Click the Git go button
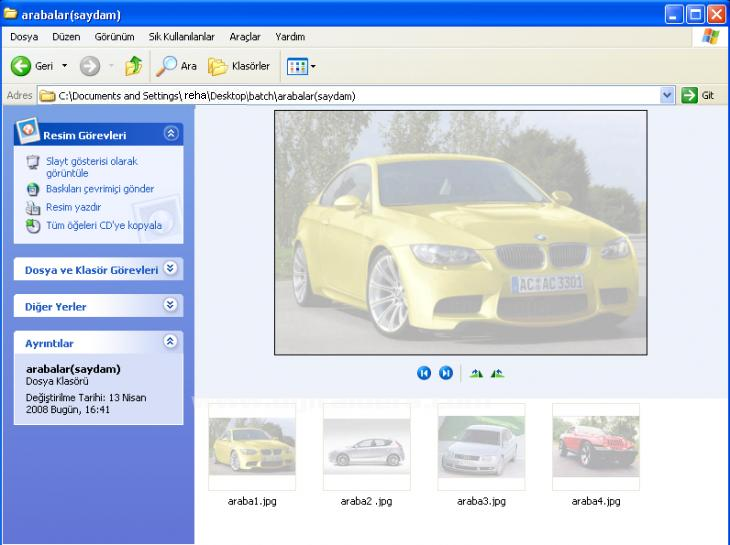This screenshot has width=730, height=545. [x=698, y=95]
